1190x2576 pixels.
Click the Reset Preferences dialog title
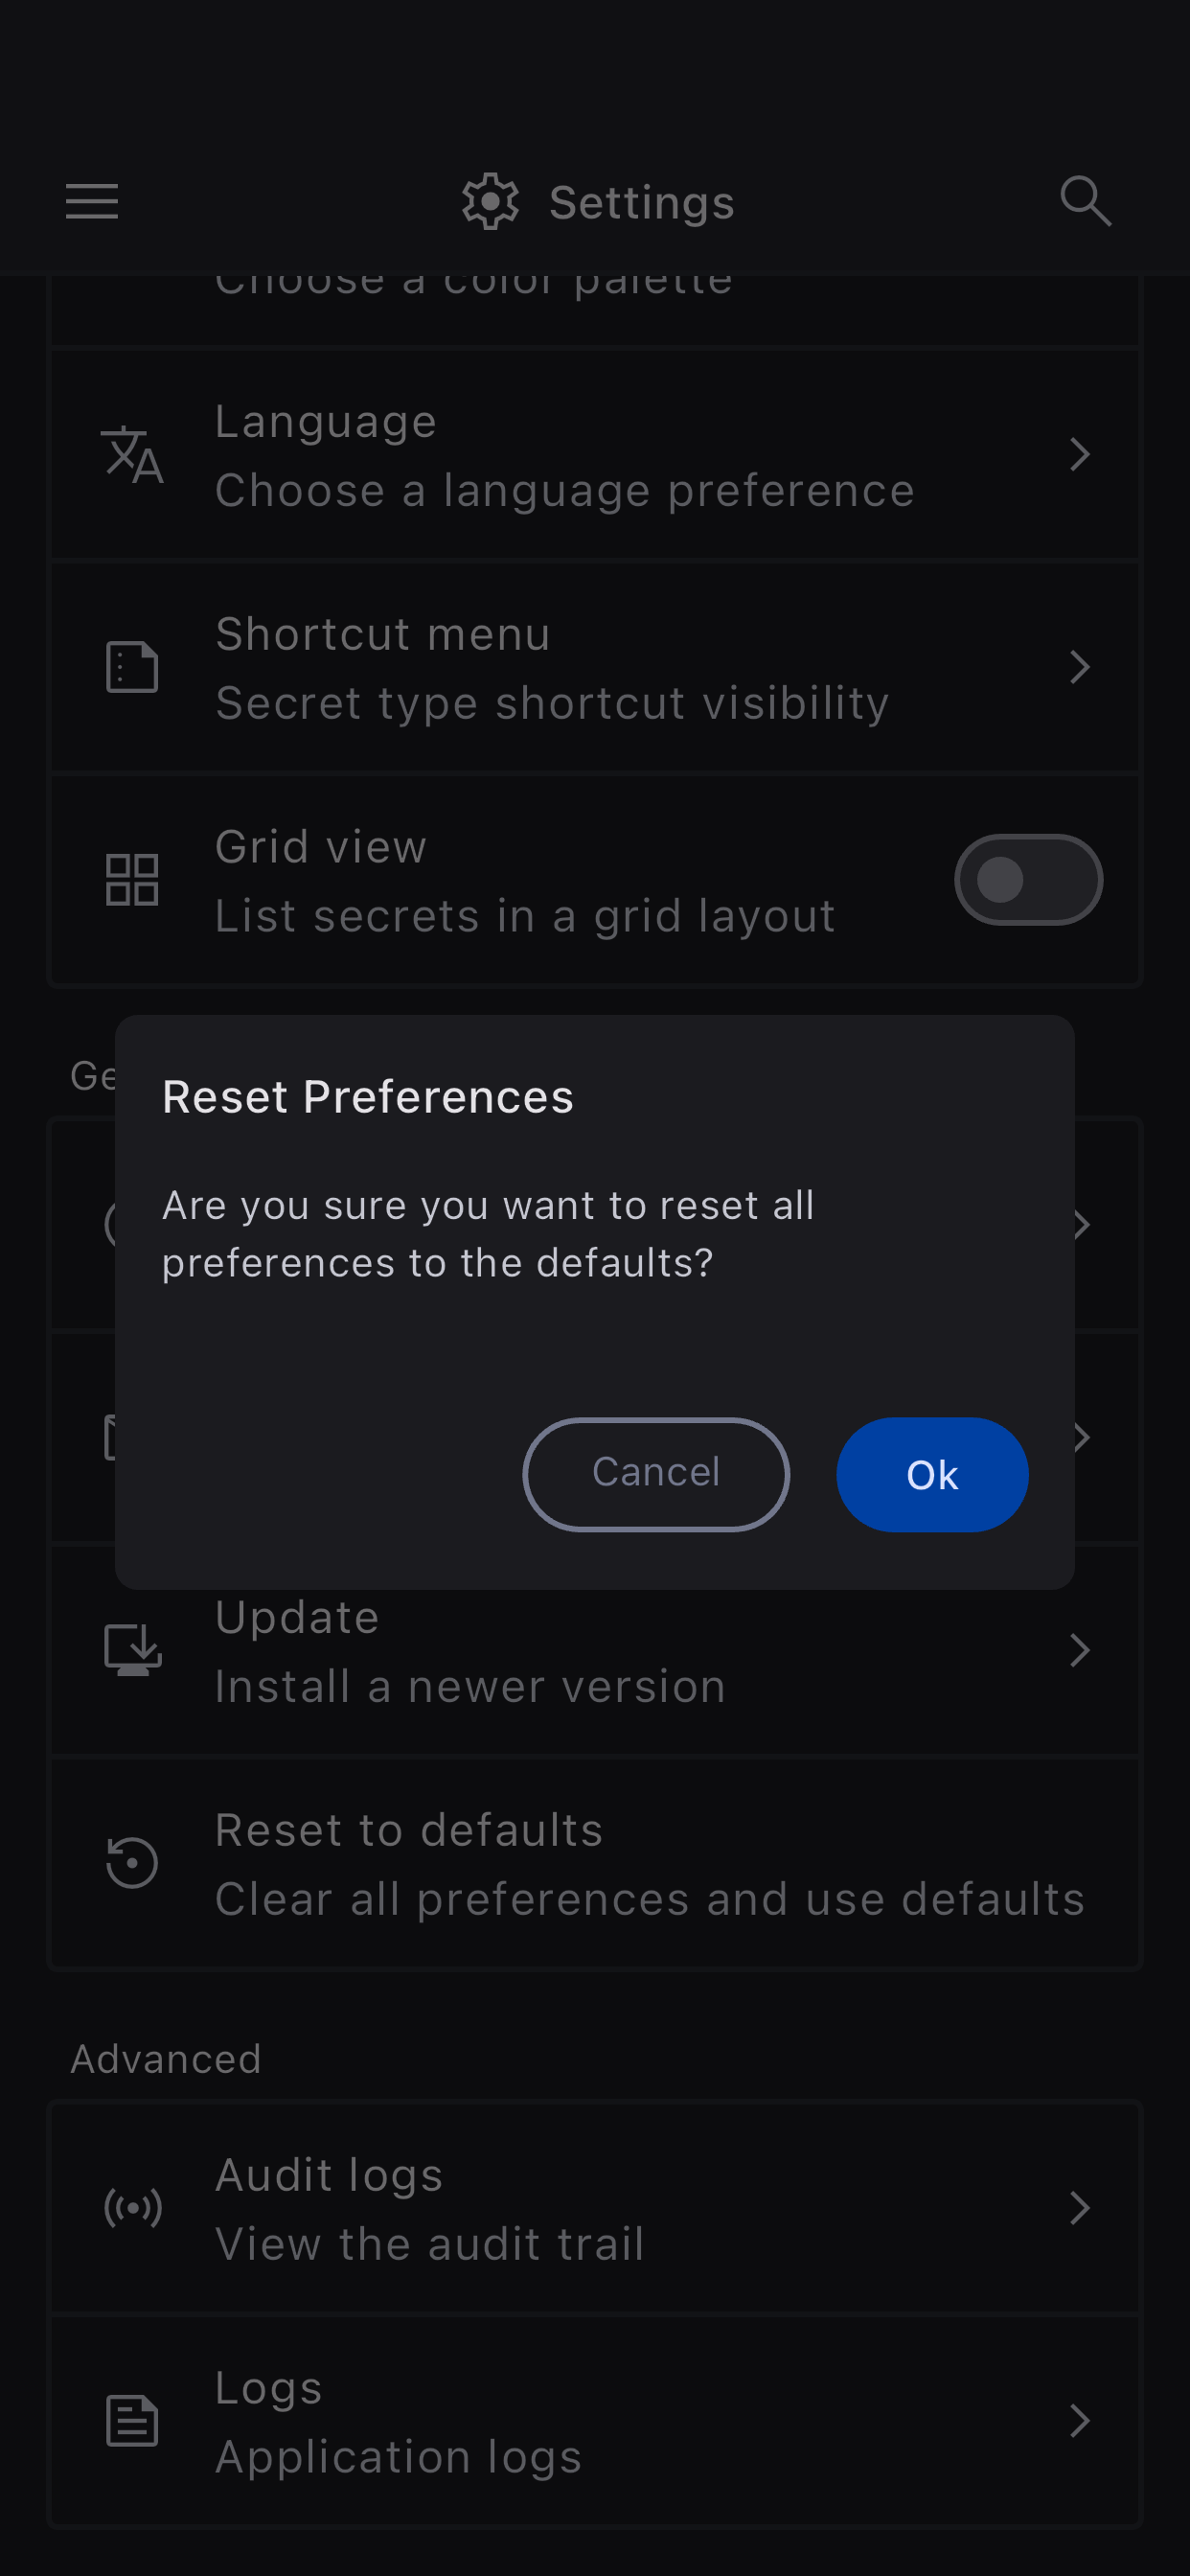368,1097
